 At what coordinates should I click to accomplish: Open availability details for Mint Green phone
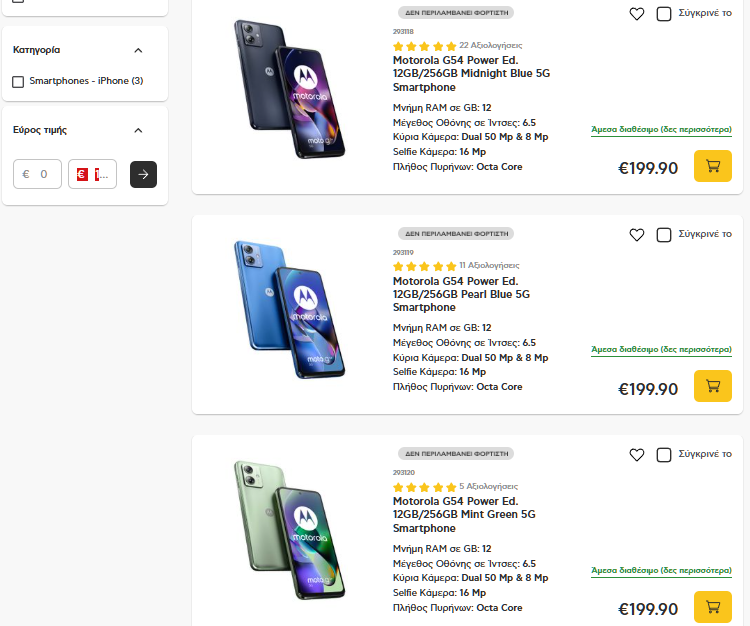[x=661, y=570]
